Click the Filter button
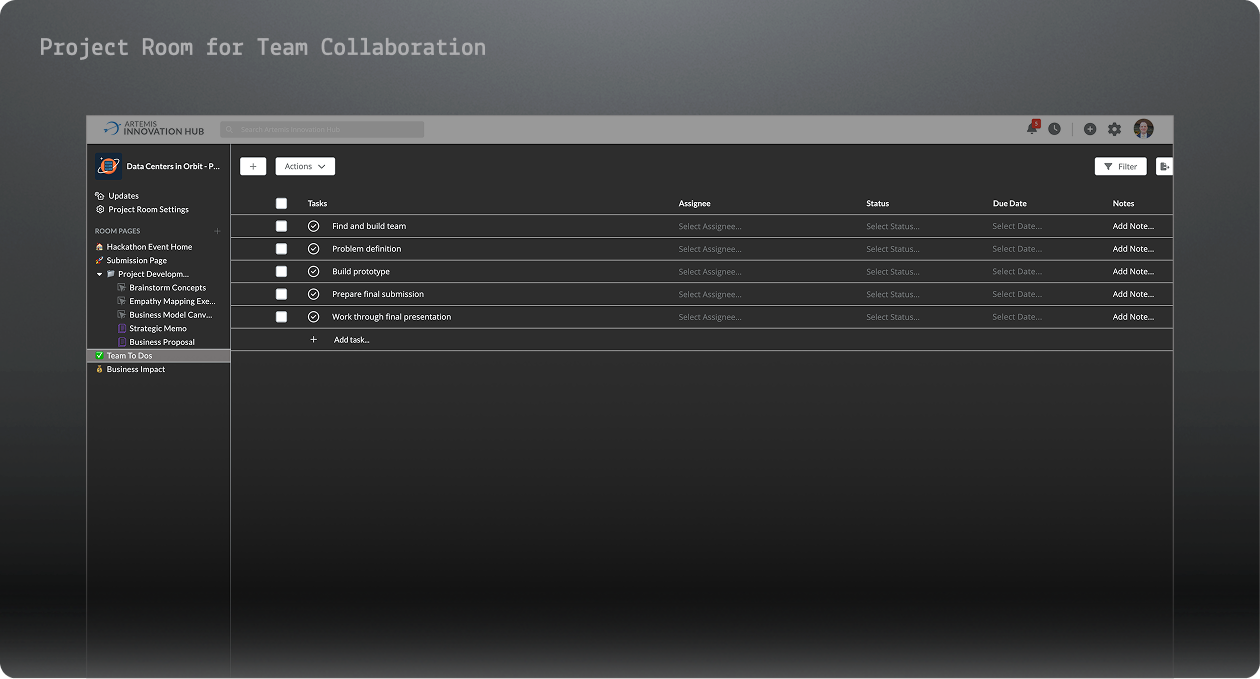 [x=1120, y=167]
